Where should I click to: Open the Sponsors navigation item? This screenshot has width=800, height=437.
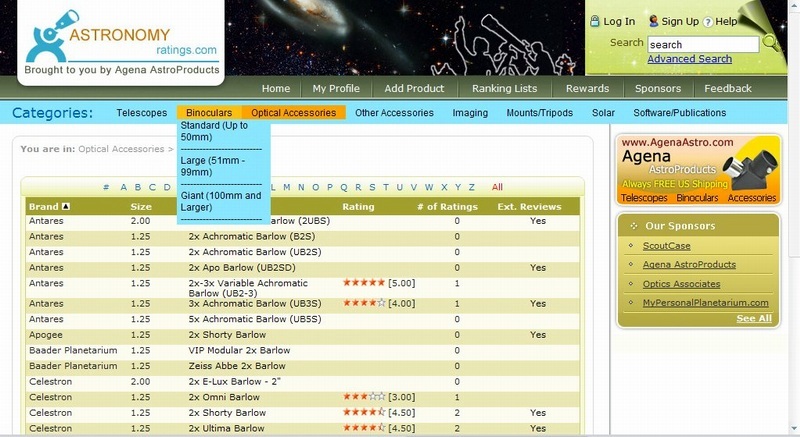(x=658, y=88)
